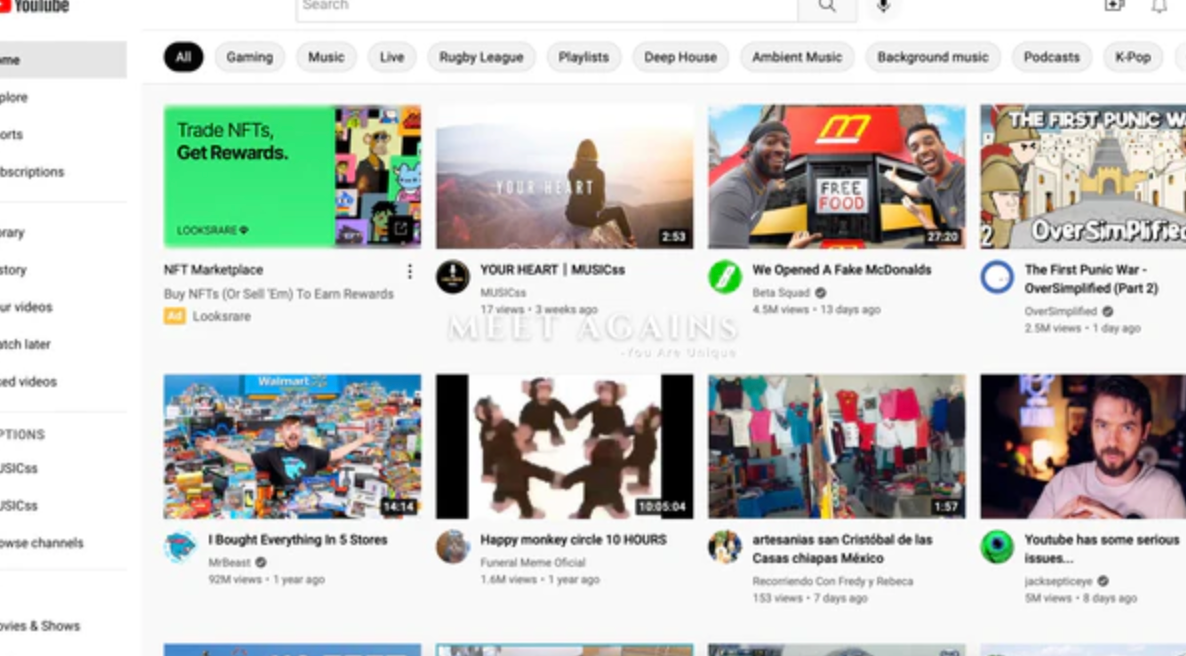Image resolution: width=1186 pixels, height=656 pixels.
Task: Select the Deep House filter chip
Action: (680, 57)
